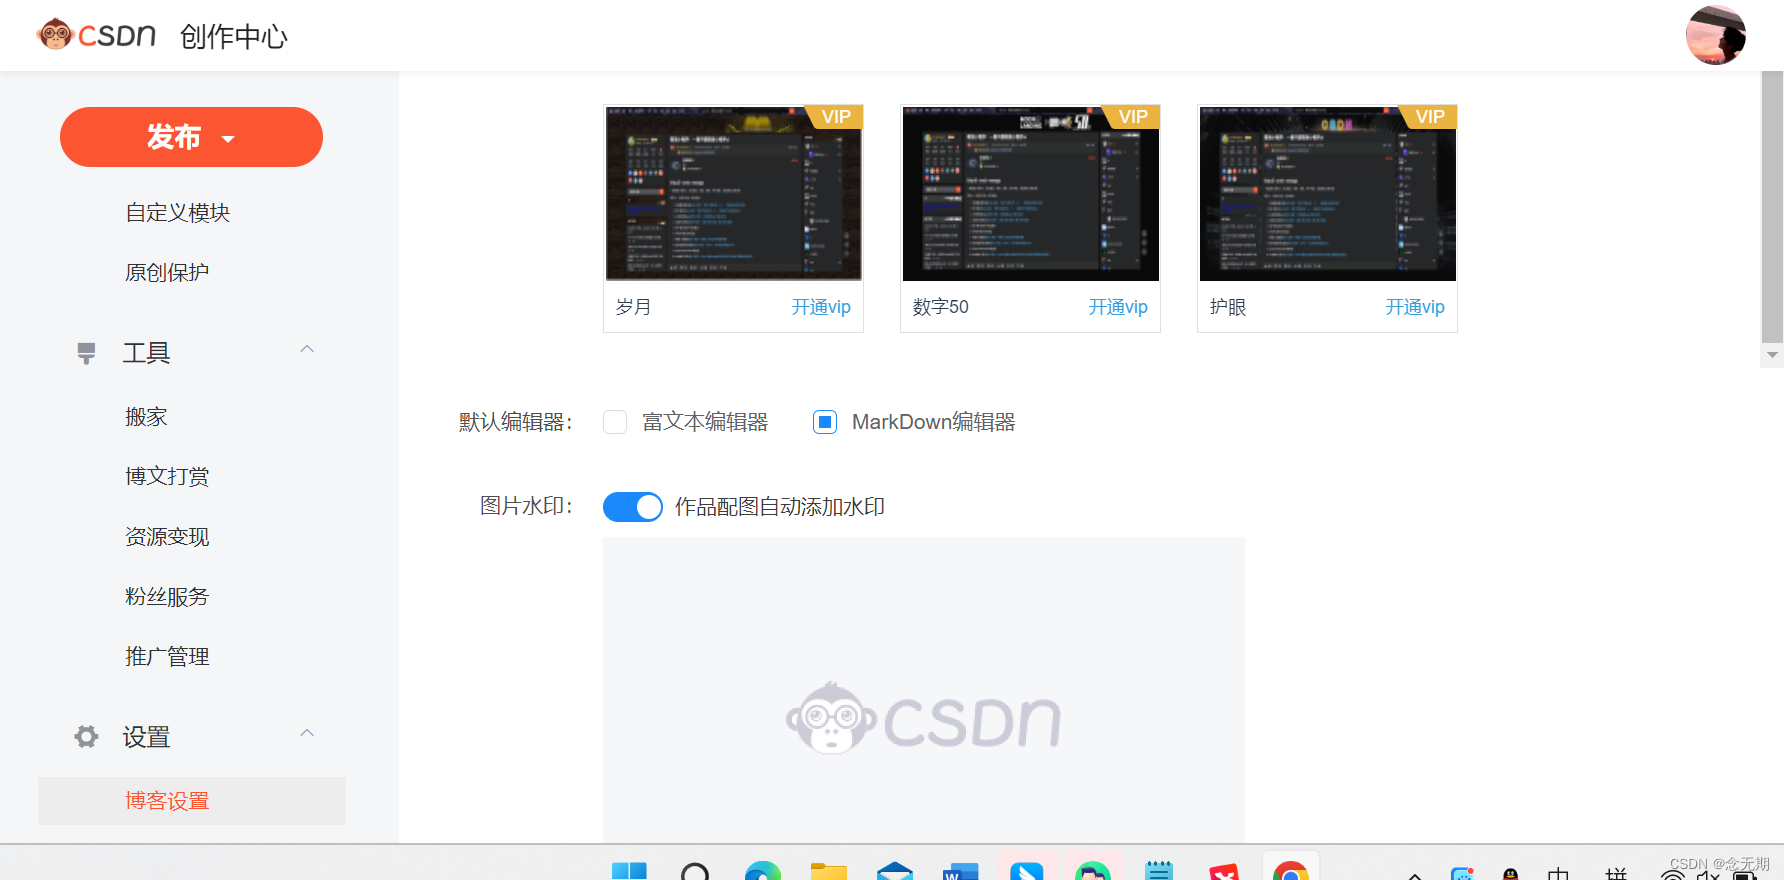Open 推广管理 in sidebar
The width and height of the screenshot is (1784, 880).
click(x=167, y=657)
